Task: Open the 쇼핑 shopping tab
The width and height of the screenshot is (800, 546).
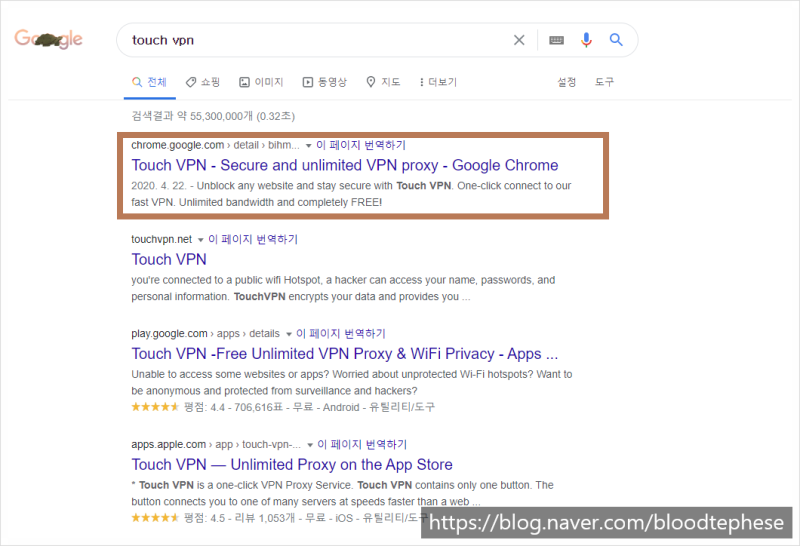Action: [203, 82]
